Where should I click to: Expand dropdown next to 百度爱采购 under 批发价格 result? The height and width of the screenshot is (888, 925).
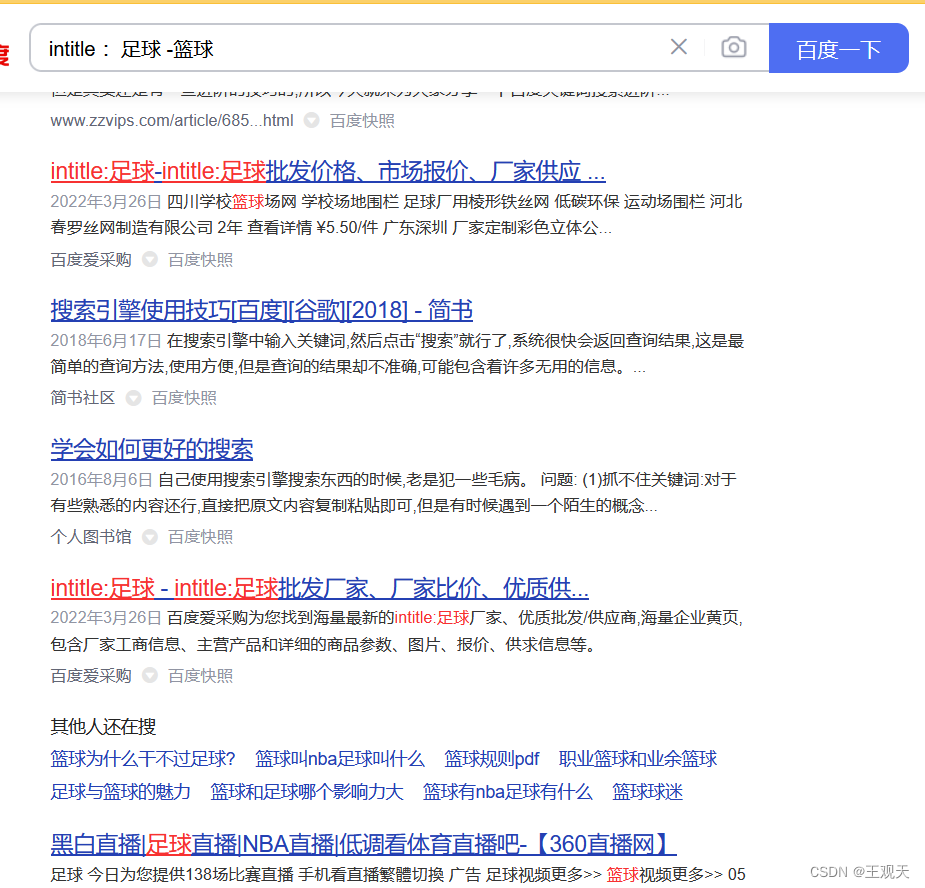[150, 259]
